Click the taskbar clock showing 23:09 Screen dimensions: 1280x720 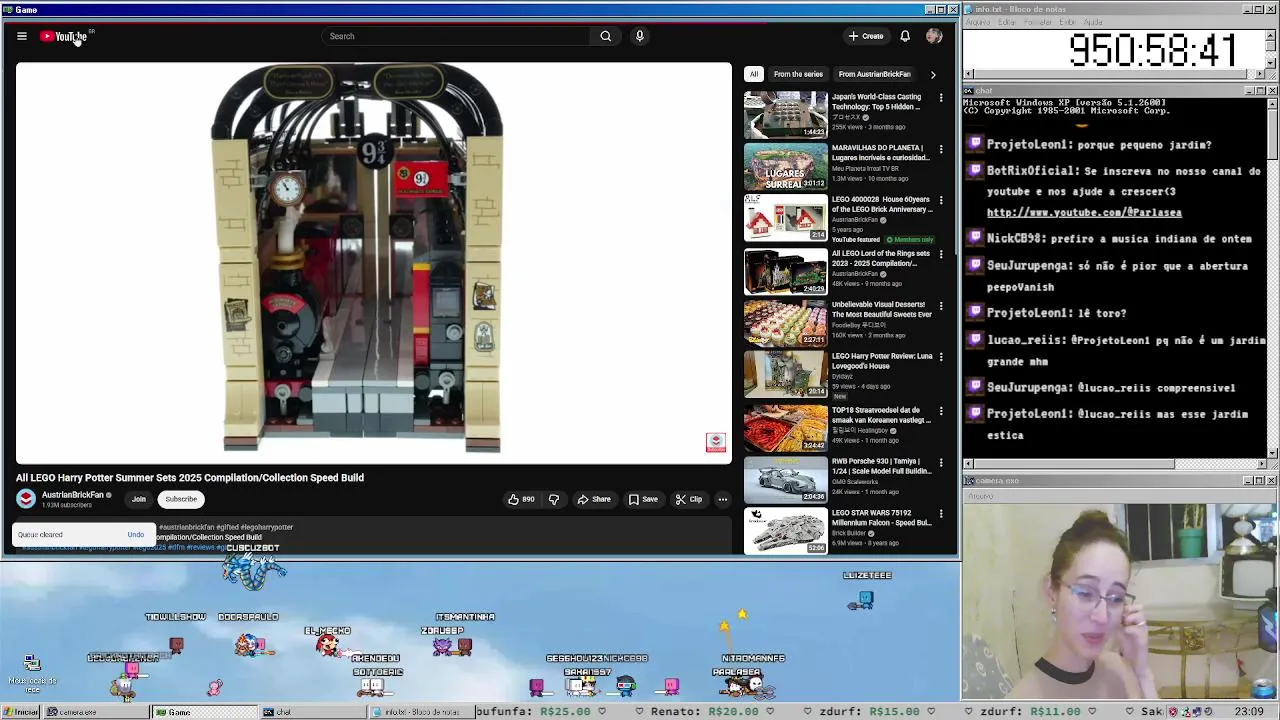click(1248, 712)
